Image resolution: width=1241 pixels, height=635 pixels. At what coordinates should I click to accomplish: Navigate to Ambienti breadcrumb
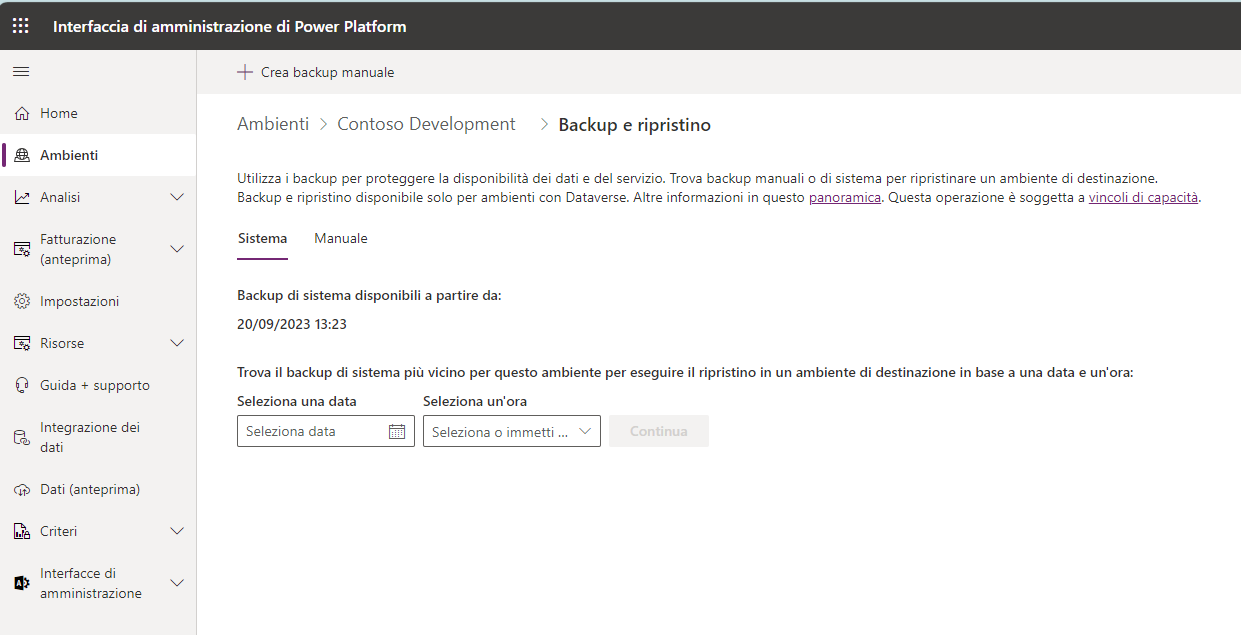(x=273, y=124)
